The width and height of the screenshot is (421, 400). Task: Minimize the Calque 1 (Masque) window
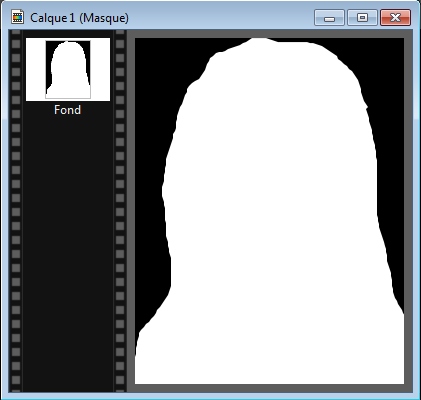pos(329,18)
